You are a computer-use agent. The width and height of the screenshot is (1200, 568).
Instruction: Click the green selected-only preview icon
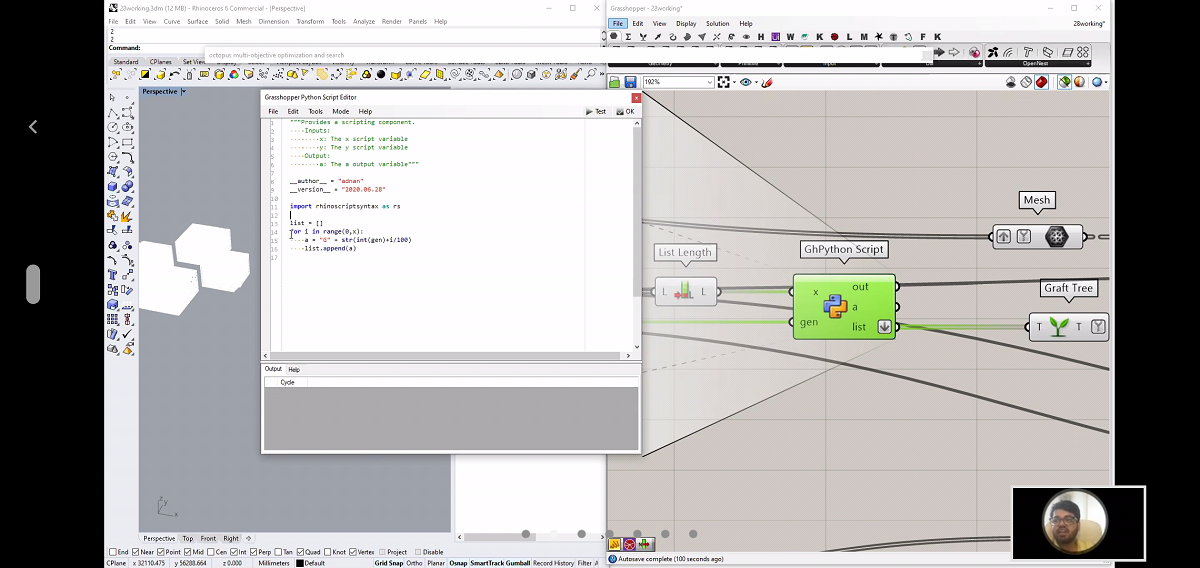tap(1064, 82)
